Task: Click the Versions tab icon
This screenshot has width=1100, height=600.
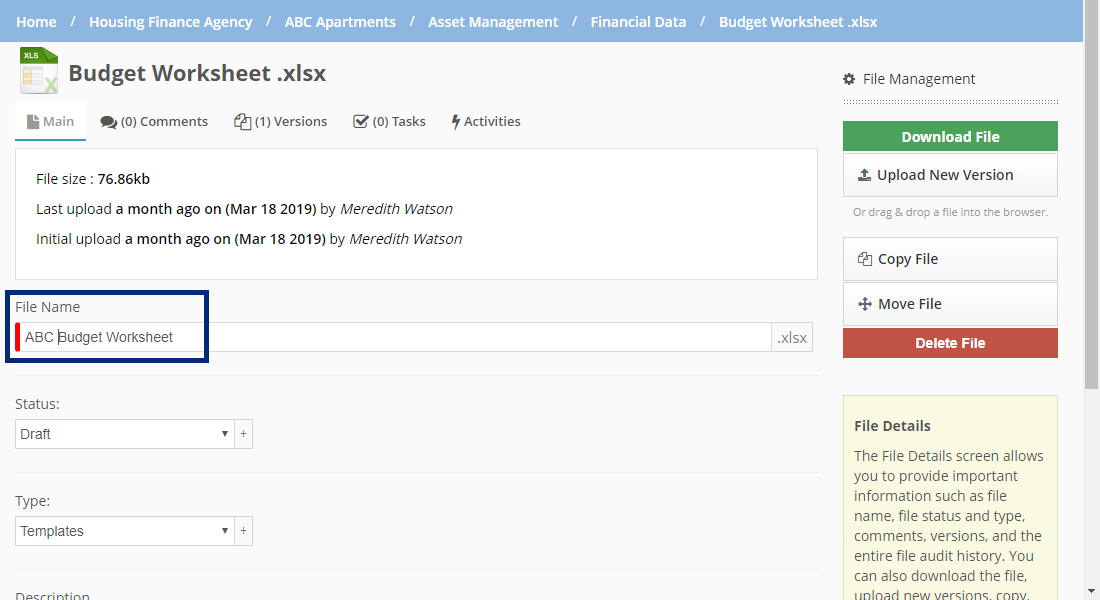Action: click(x=242, y=121)
